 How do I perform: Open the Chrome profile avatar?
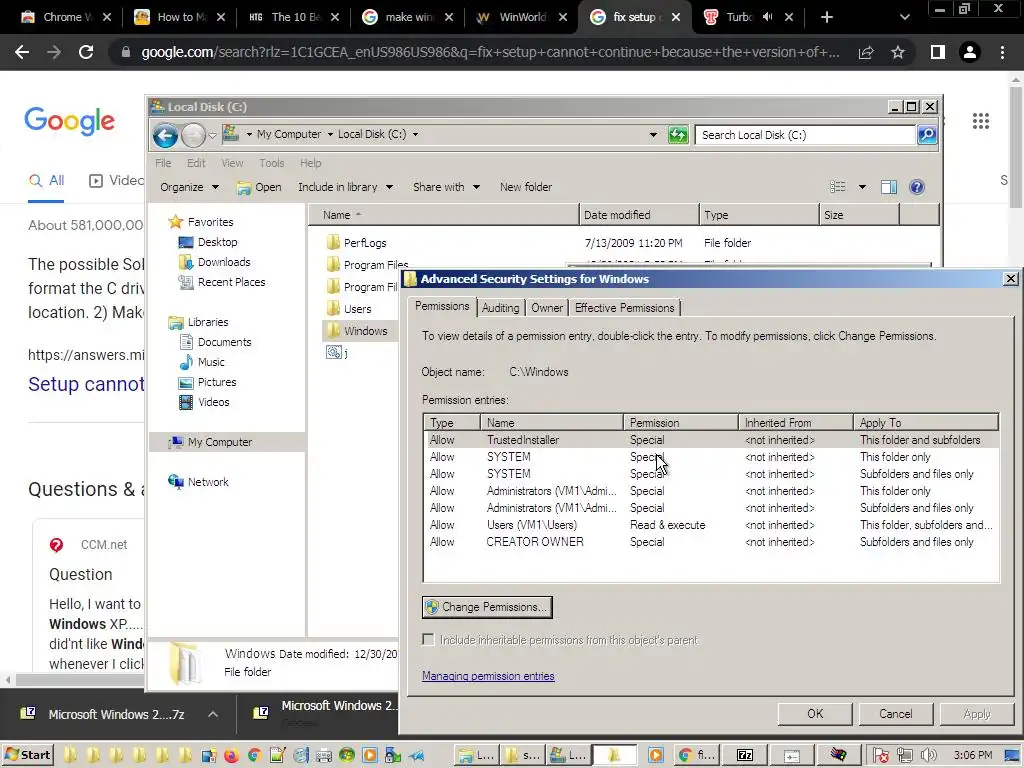pyautogui.click(x=970, y=52)
